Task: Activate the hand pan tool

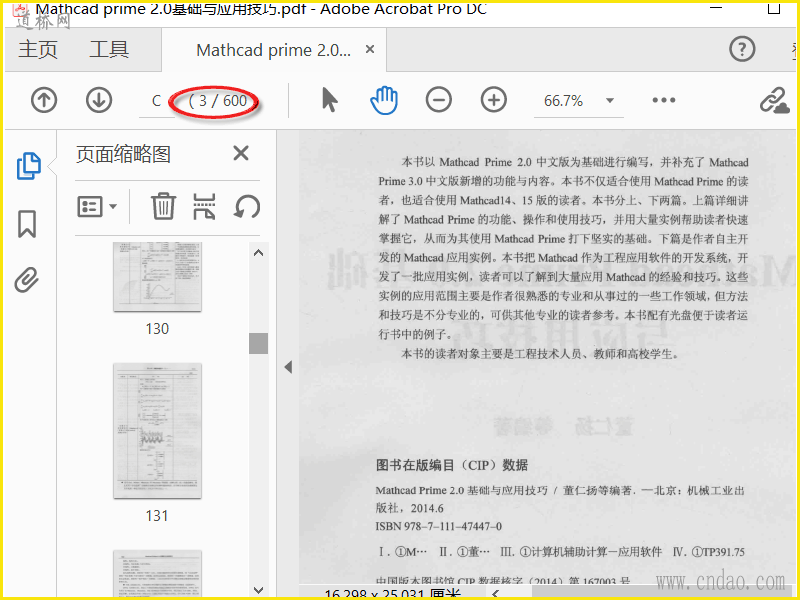Action: [384, 100]
